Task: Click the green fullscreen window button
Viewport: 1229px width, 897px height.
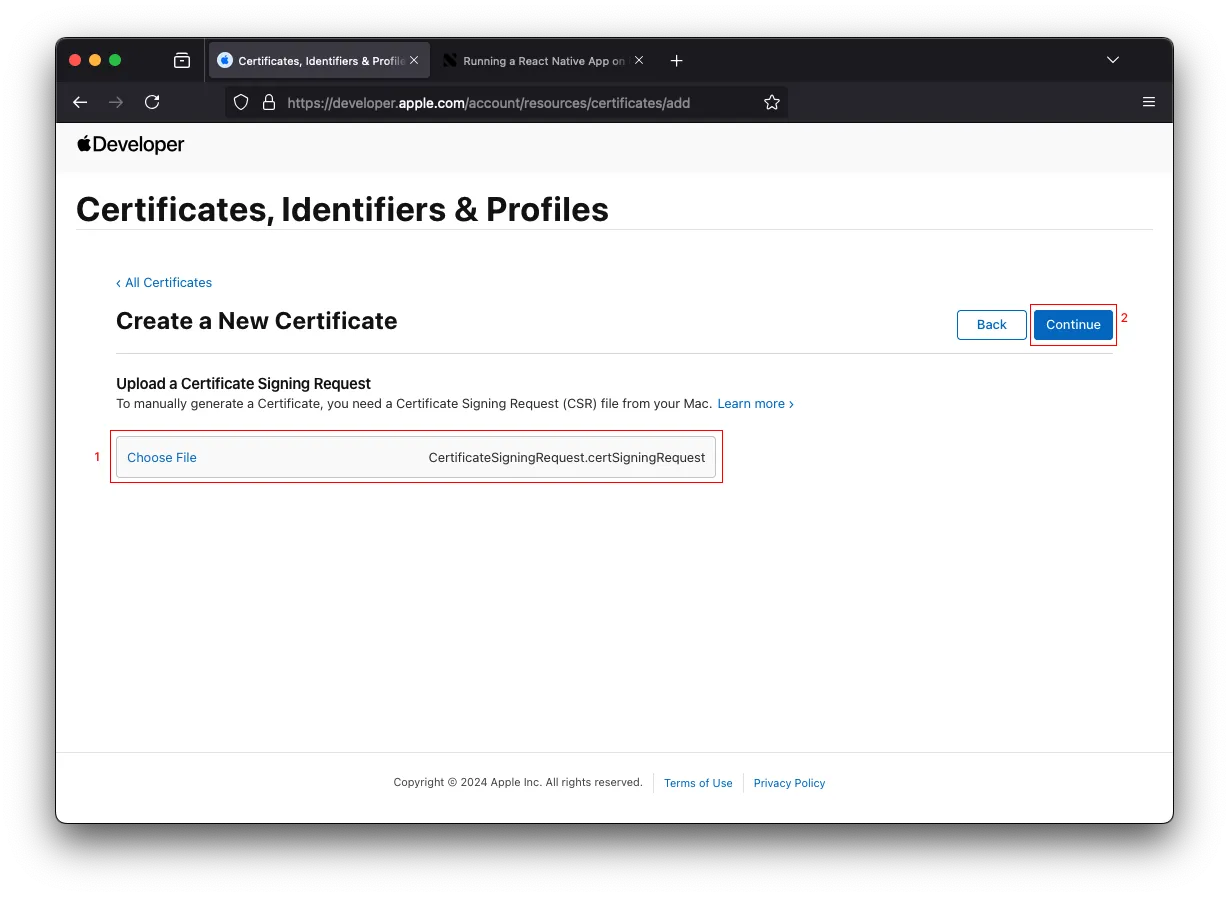Action: [115, 60]
